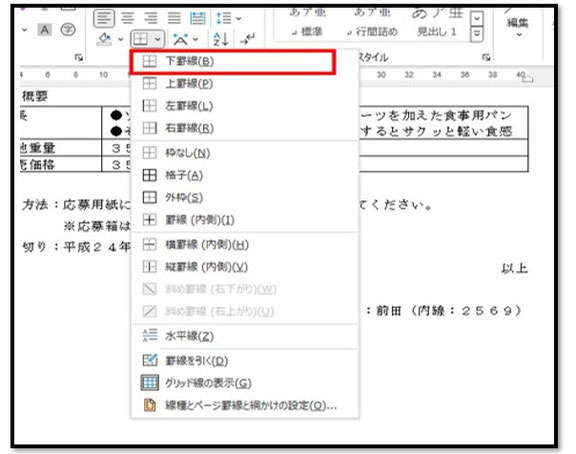576x454 pixels.
Task: Choose 格子(A) menu item
Action: [245, 175]
